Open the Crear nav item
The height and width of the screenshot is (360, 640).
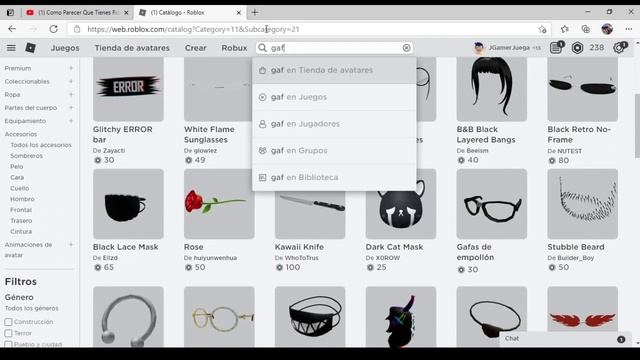(x=196, y=48)
